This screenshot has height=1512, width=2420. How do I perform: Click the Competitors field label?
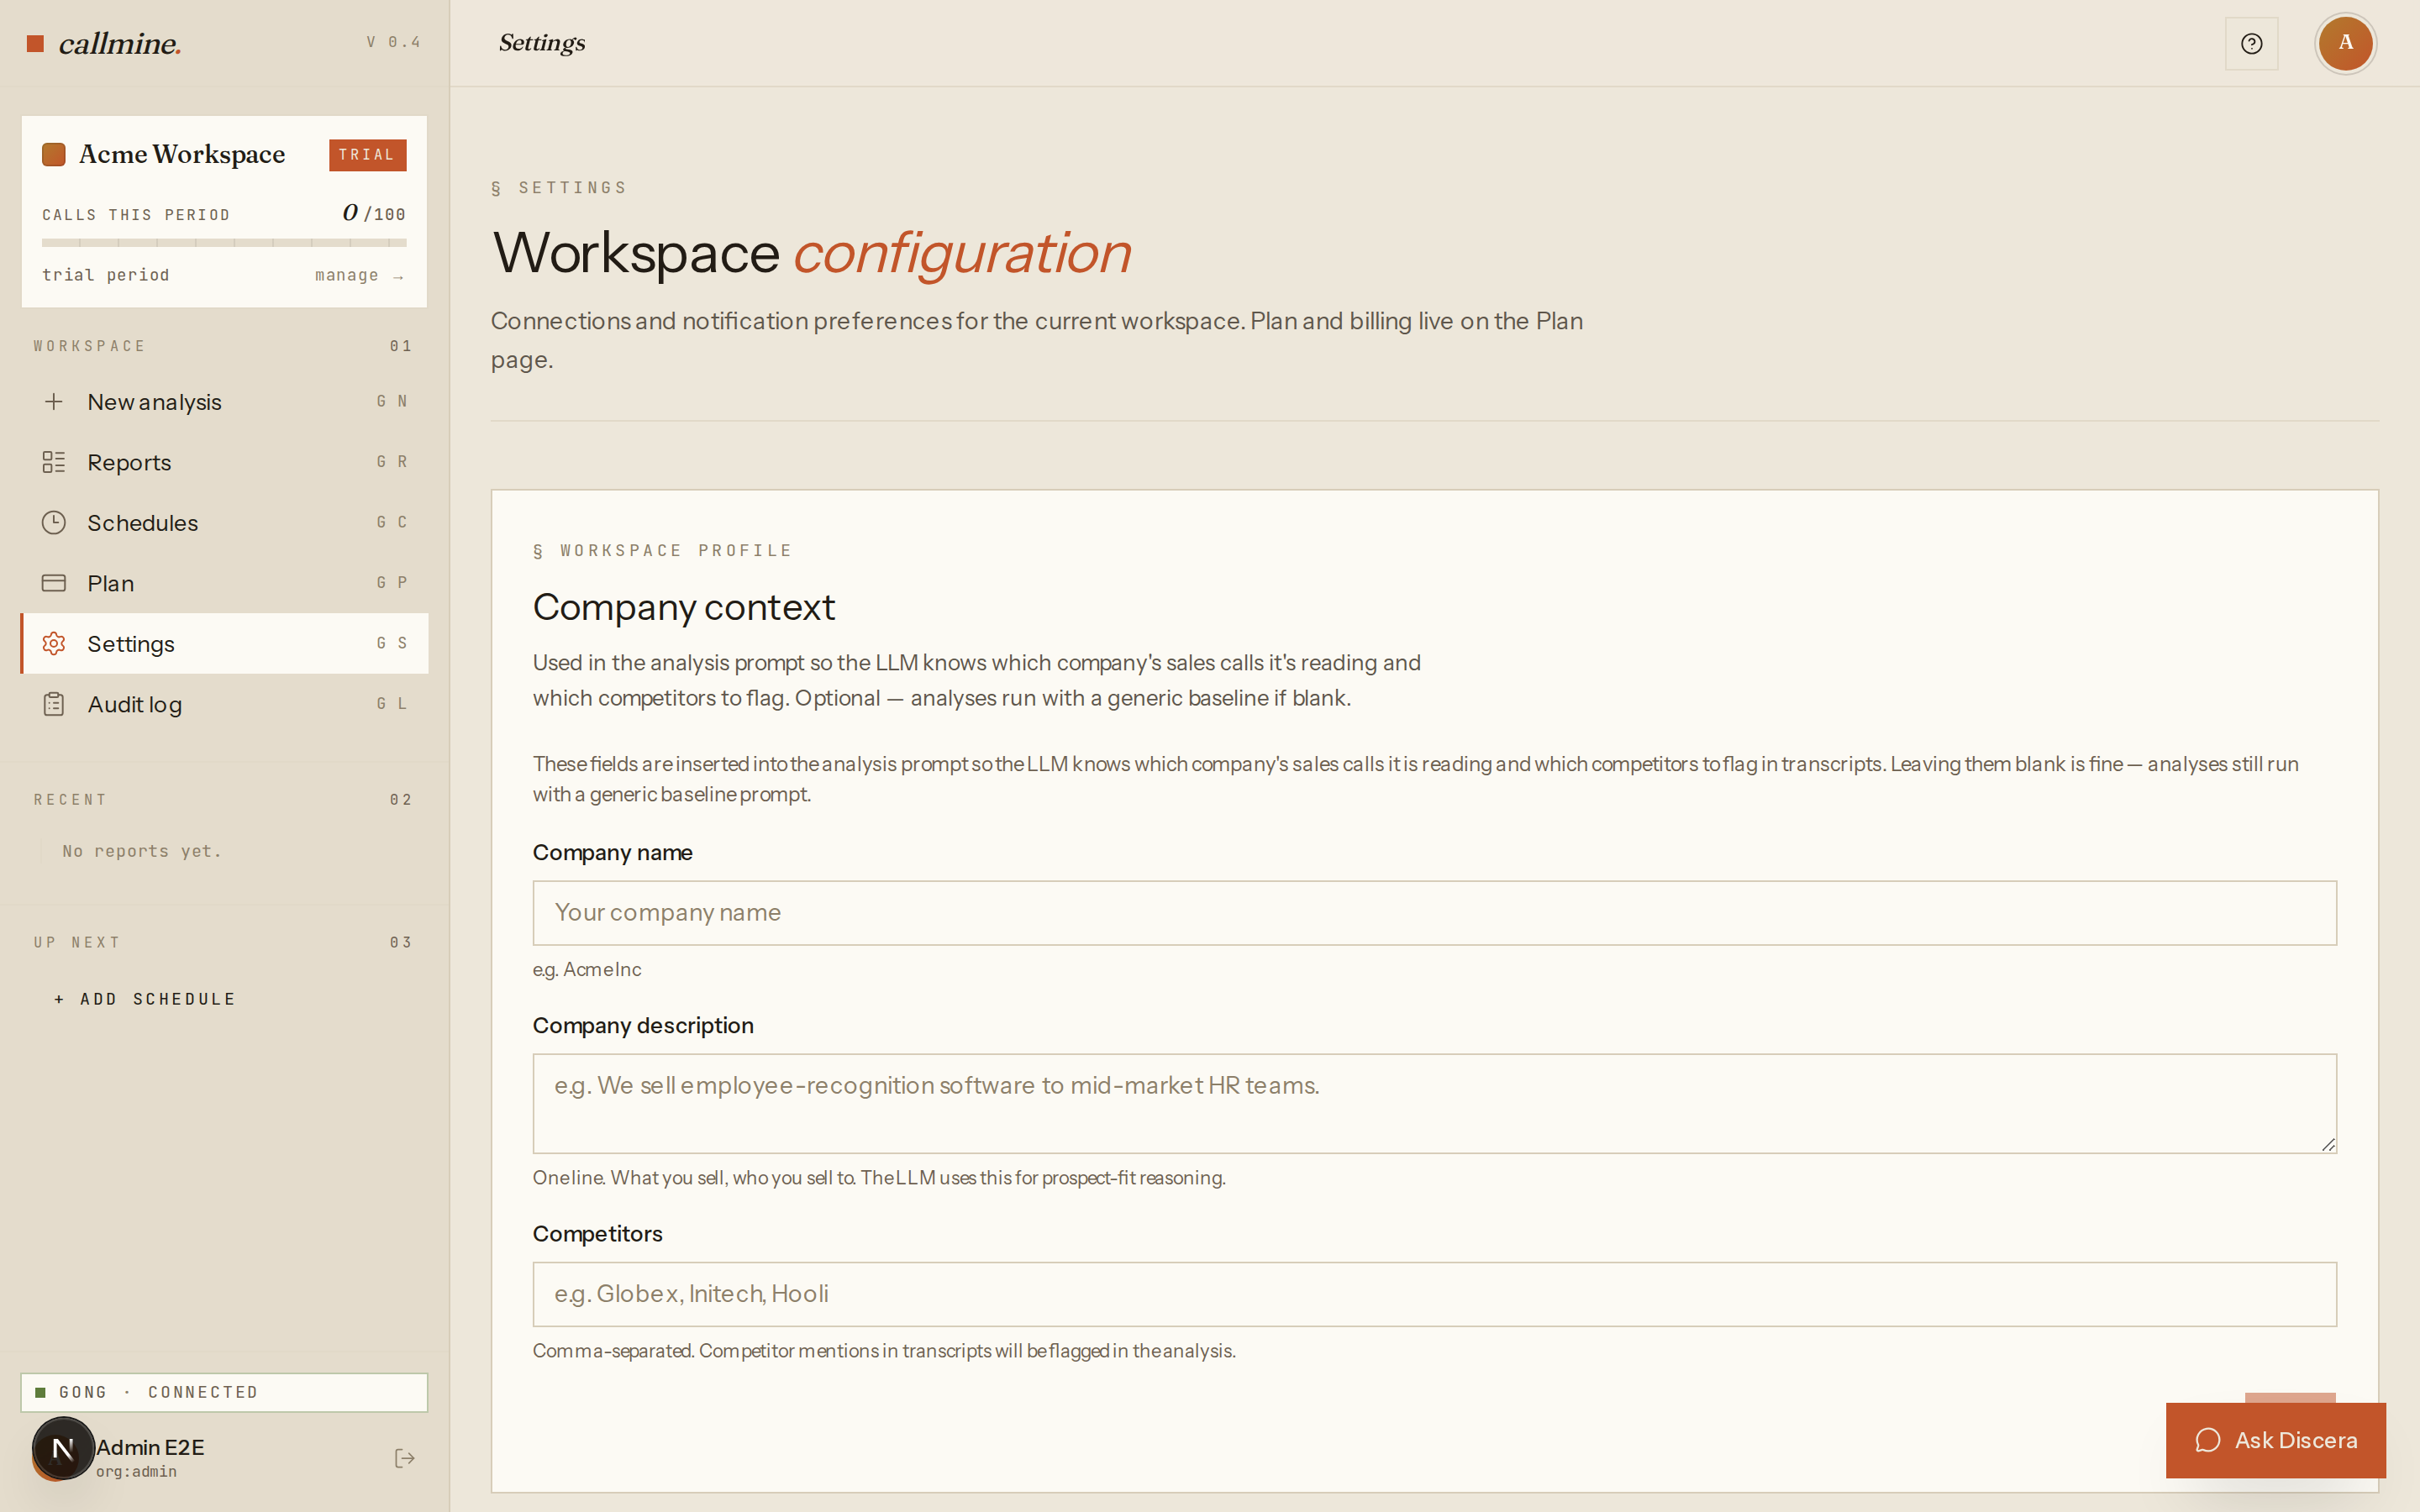[x=597, y=1233]
